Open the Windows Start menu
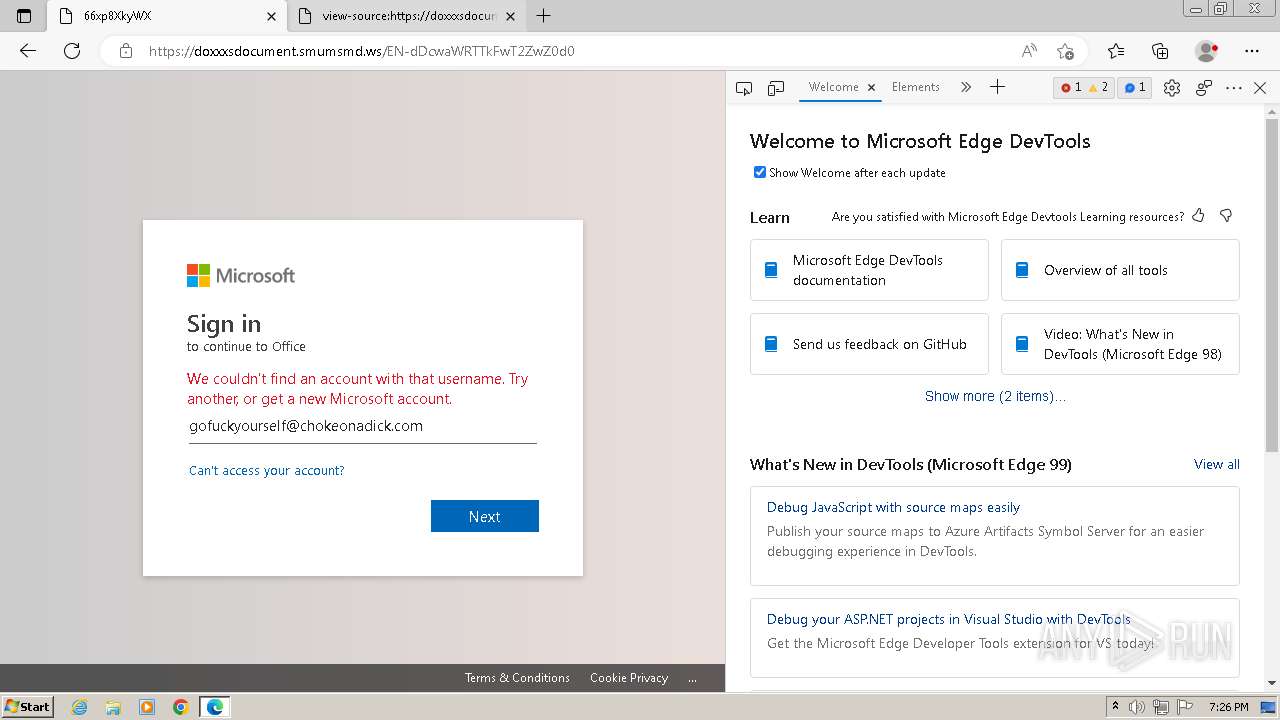The height and width of the screenshot is (720, 1280). 28,707
